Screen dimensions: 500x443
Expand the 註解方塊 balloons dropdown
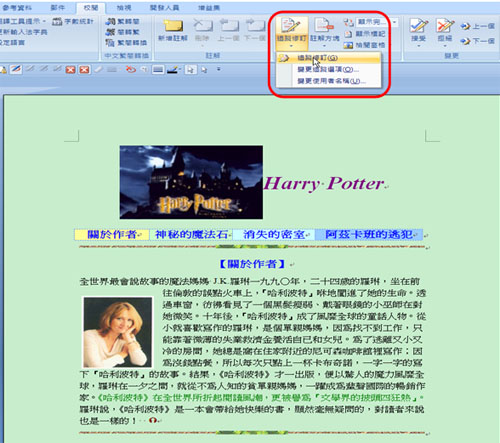click(x=325, y=32)
